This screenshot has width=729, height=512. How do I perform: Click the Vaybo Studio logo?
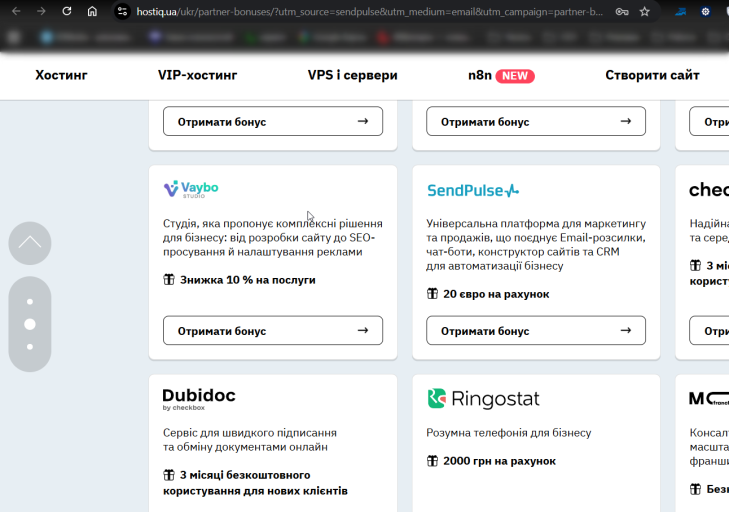[x=191, y=189]
